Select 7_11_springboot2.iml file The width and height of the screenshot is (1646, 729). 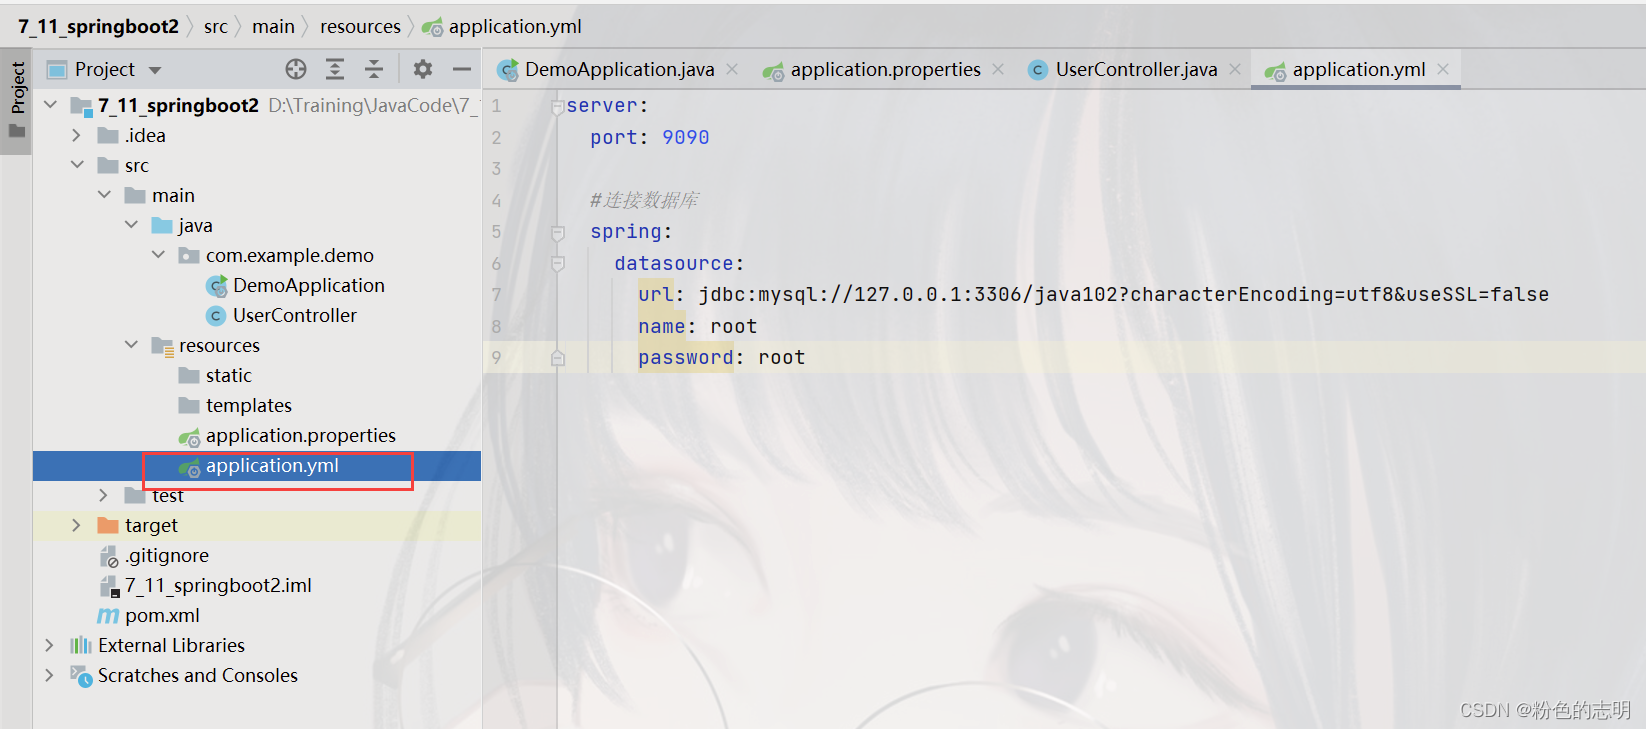218,585
